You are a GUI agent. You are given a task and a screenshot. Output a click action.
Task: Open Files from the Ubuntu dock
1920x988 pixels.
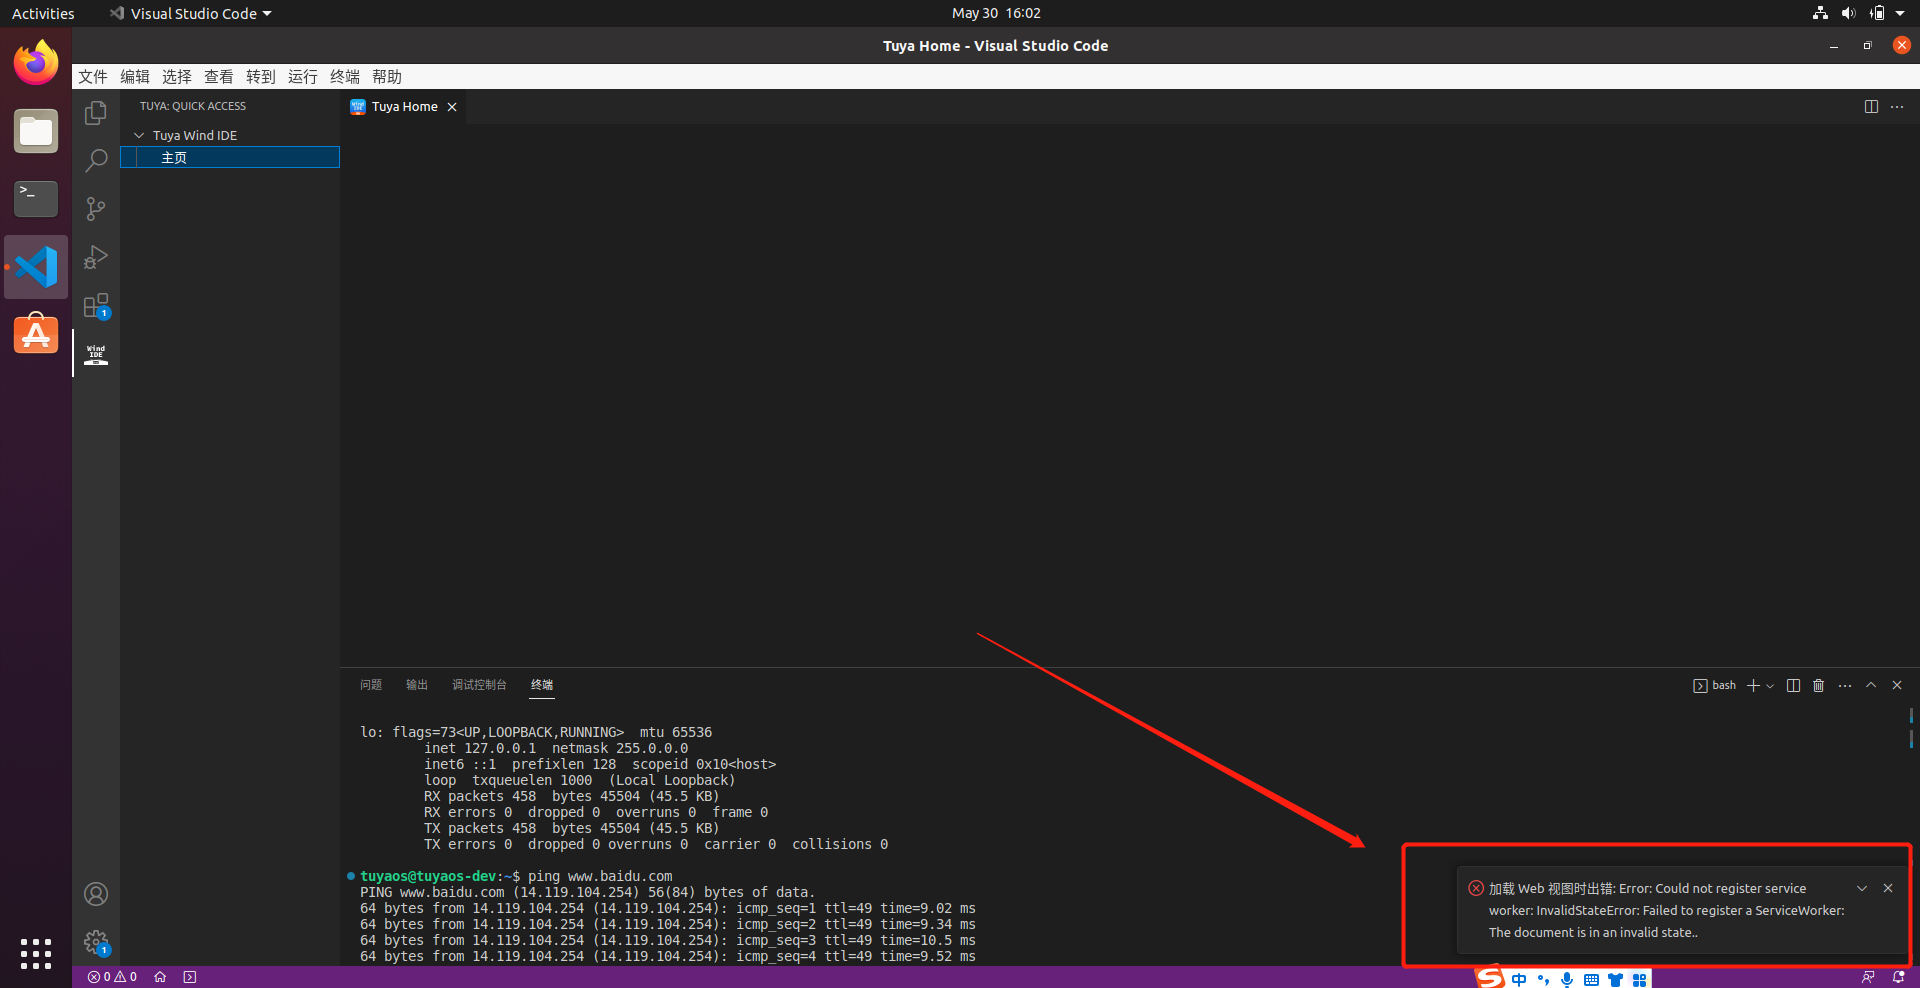pyautogui.click(x=36, y=131)
